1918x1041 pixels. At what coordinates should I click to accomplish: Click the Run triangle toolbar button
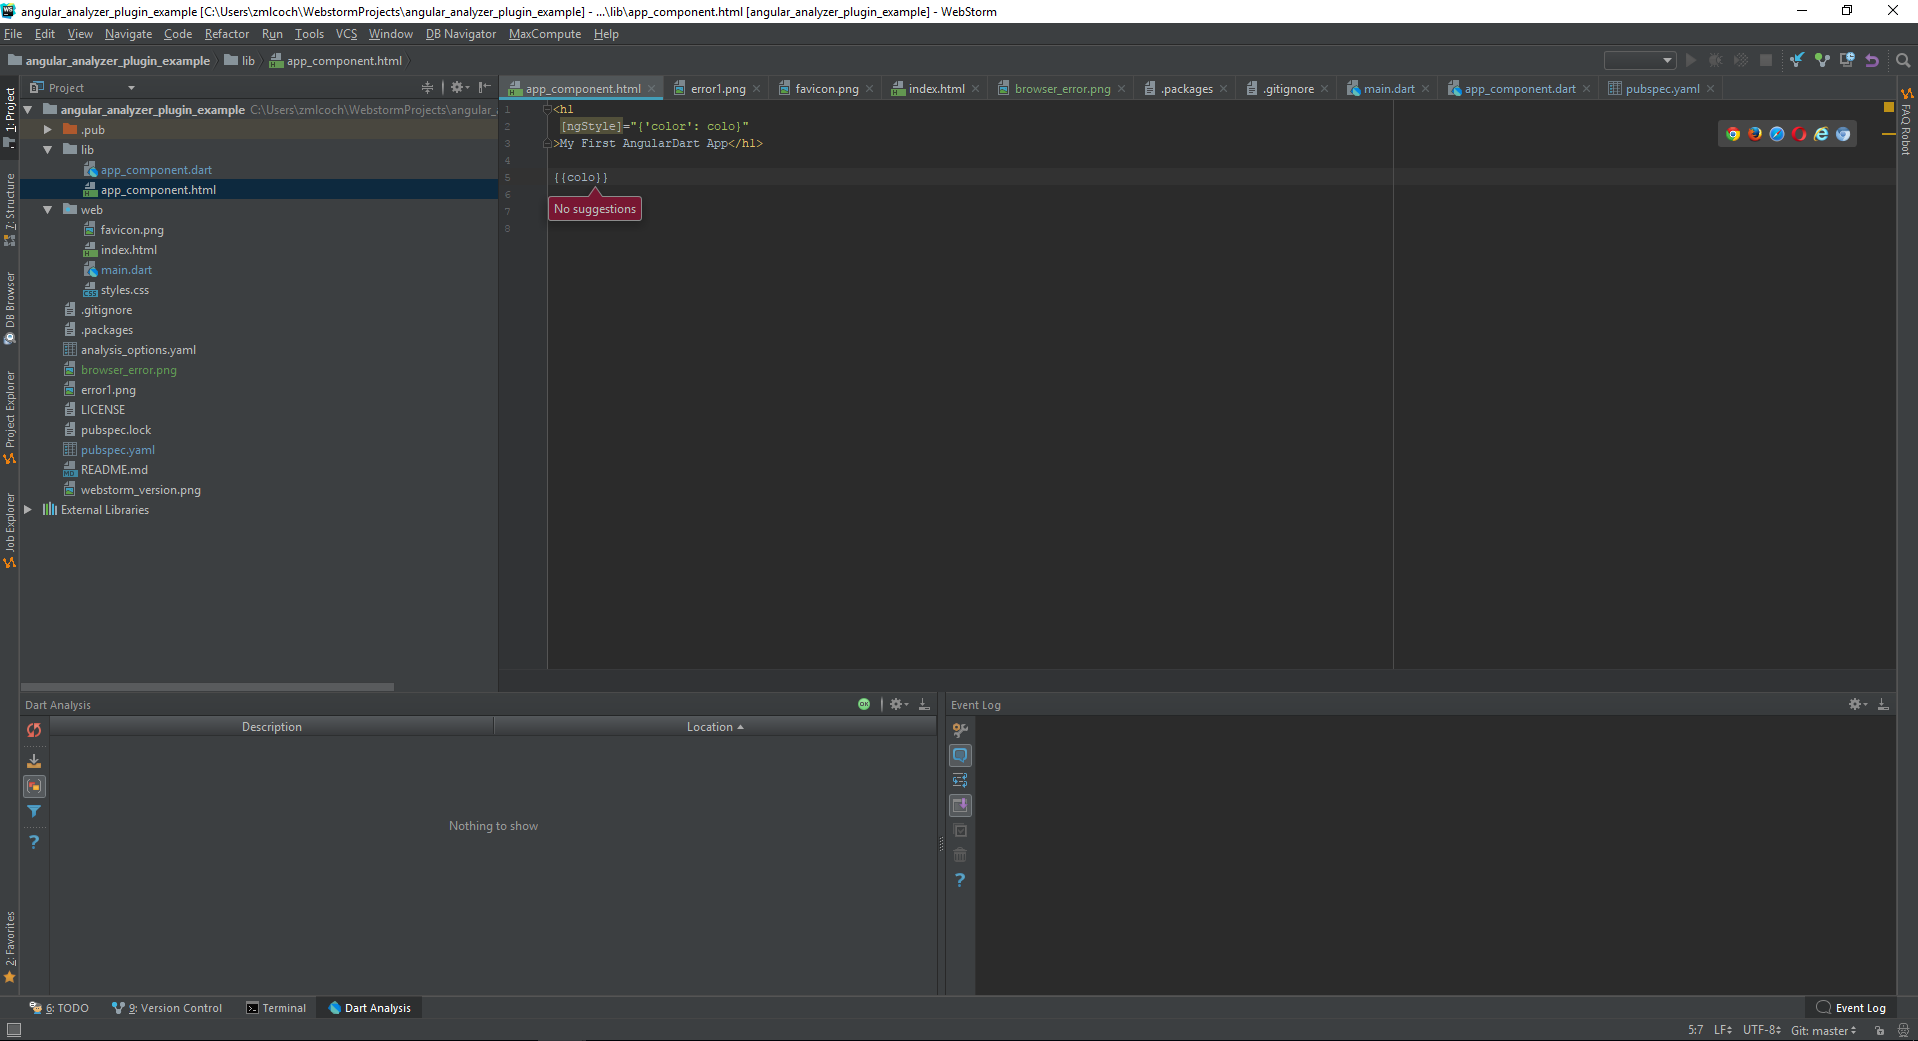1691,60
